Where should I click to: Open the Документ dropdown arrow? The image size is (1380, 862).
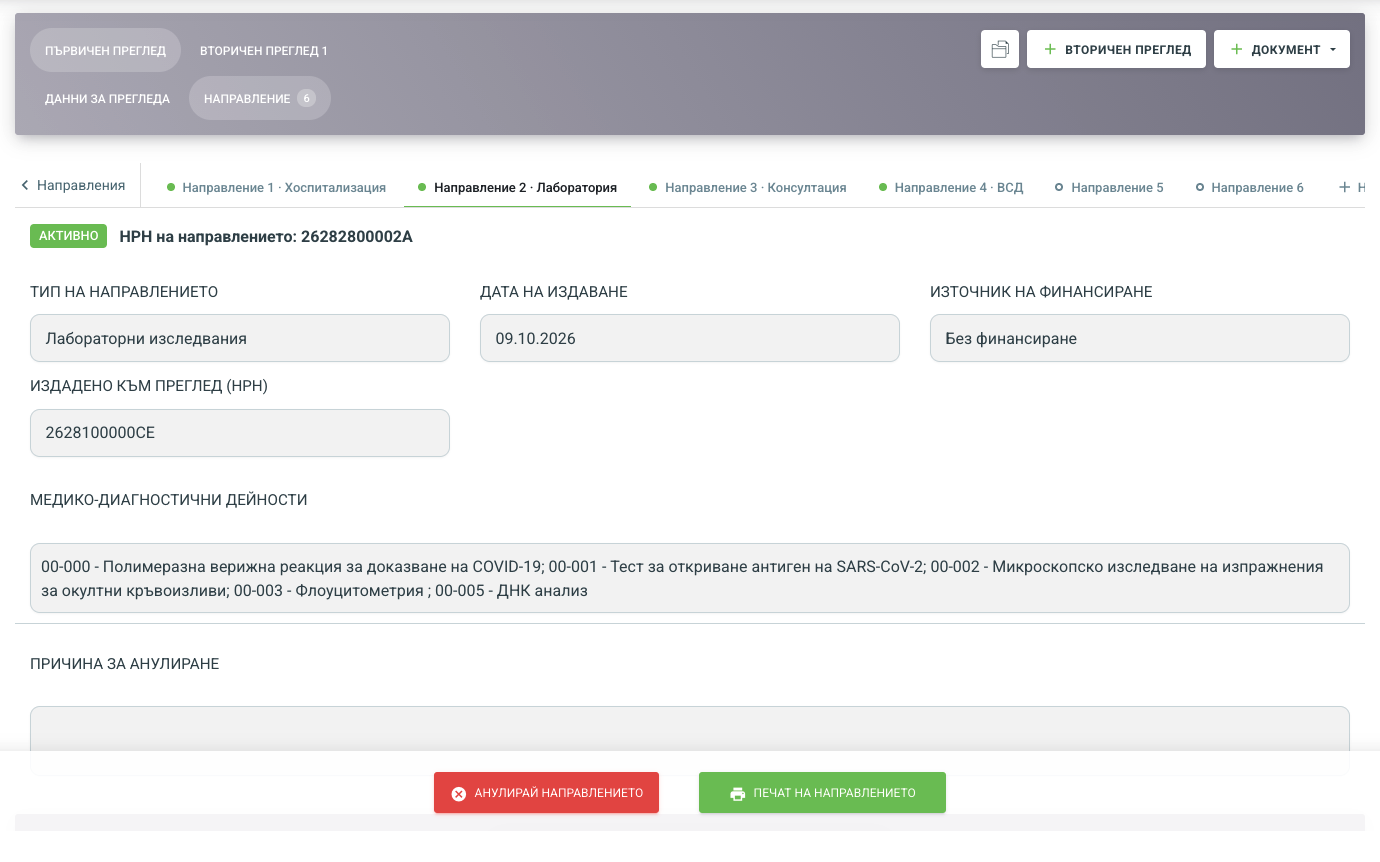point(1333,50)
